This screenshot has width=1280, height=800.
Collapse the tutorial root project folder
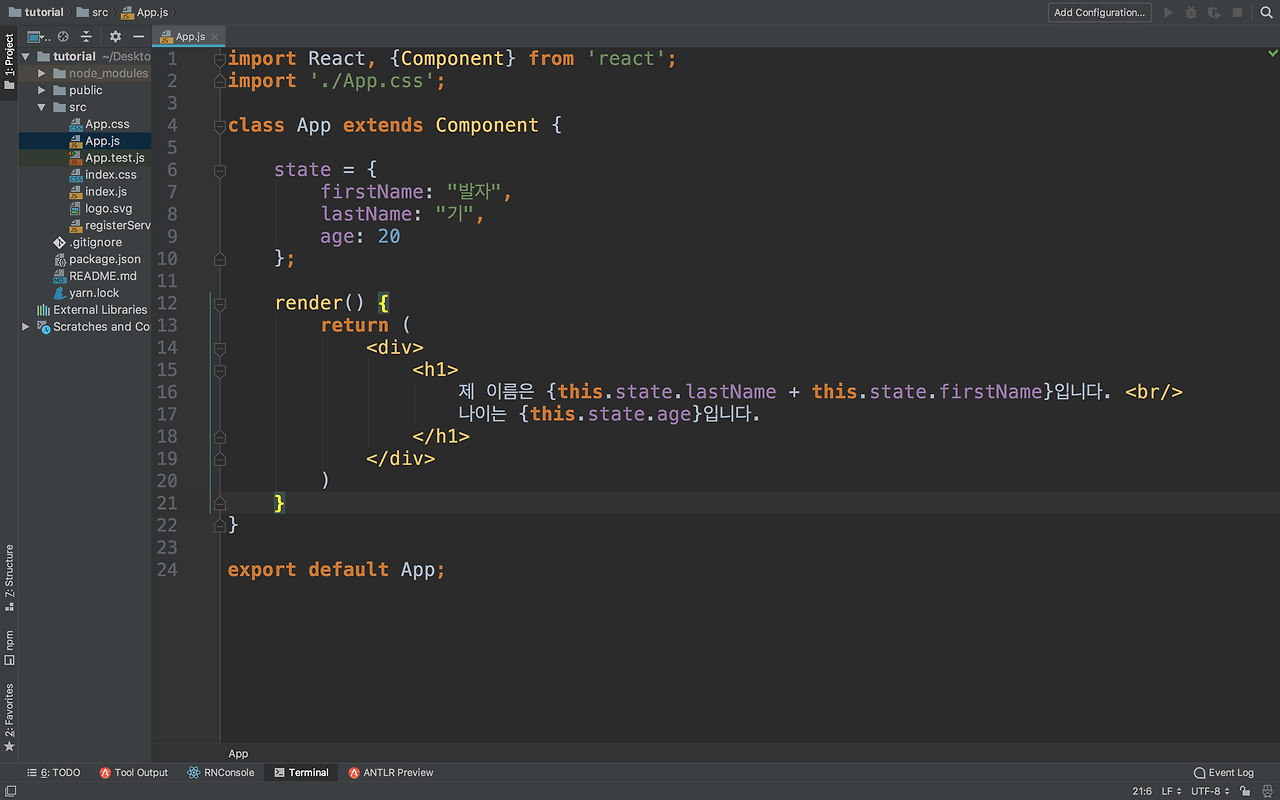(26, 57)
